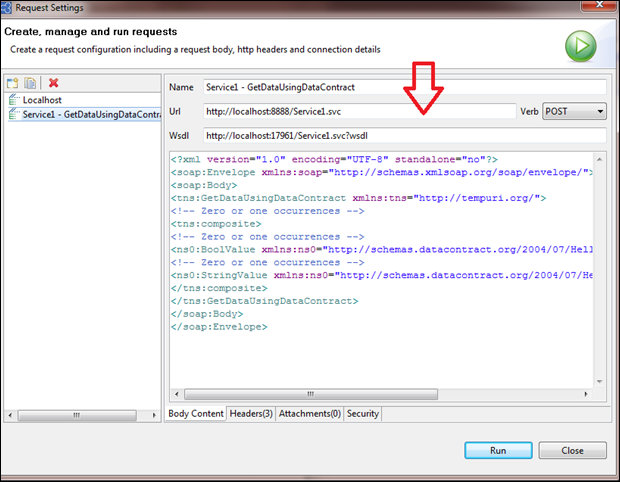Image resolution: width=620 pixels, height=482 pixels.
Task: Click the <soap:Envelope opening tag line
Action: pos(382,172)
